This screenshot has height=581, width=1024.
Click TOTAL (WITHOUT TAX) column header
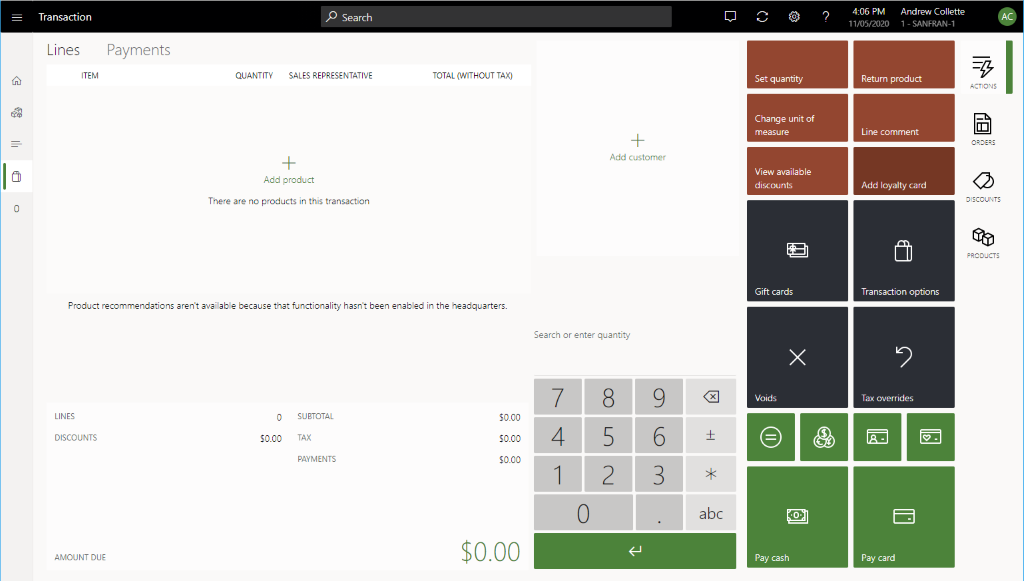click(x=472, y=76)
